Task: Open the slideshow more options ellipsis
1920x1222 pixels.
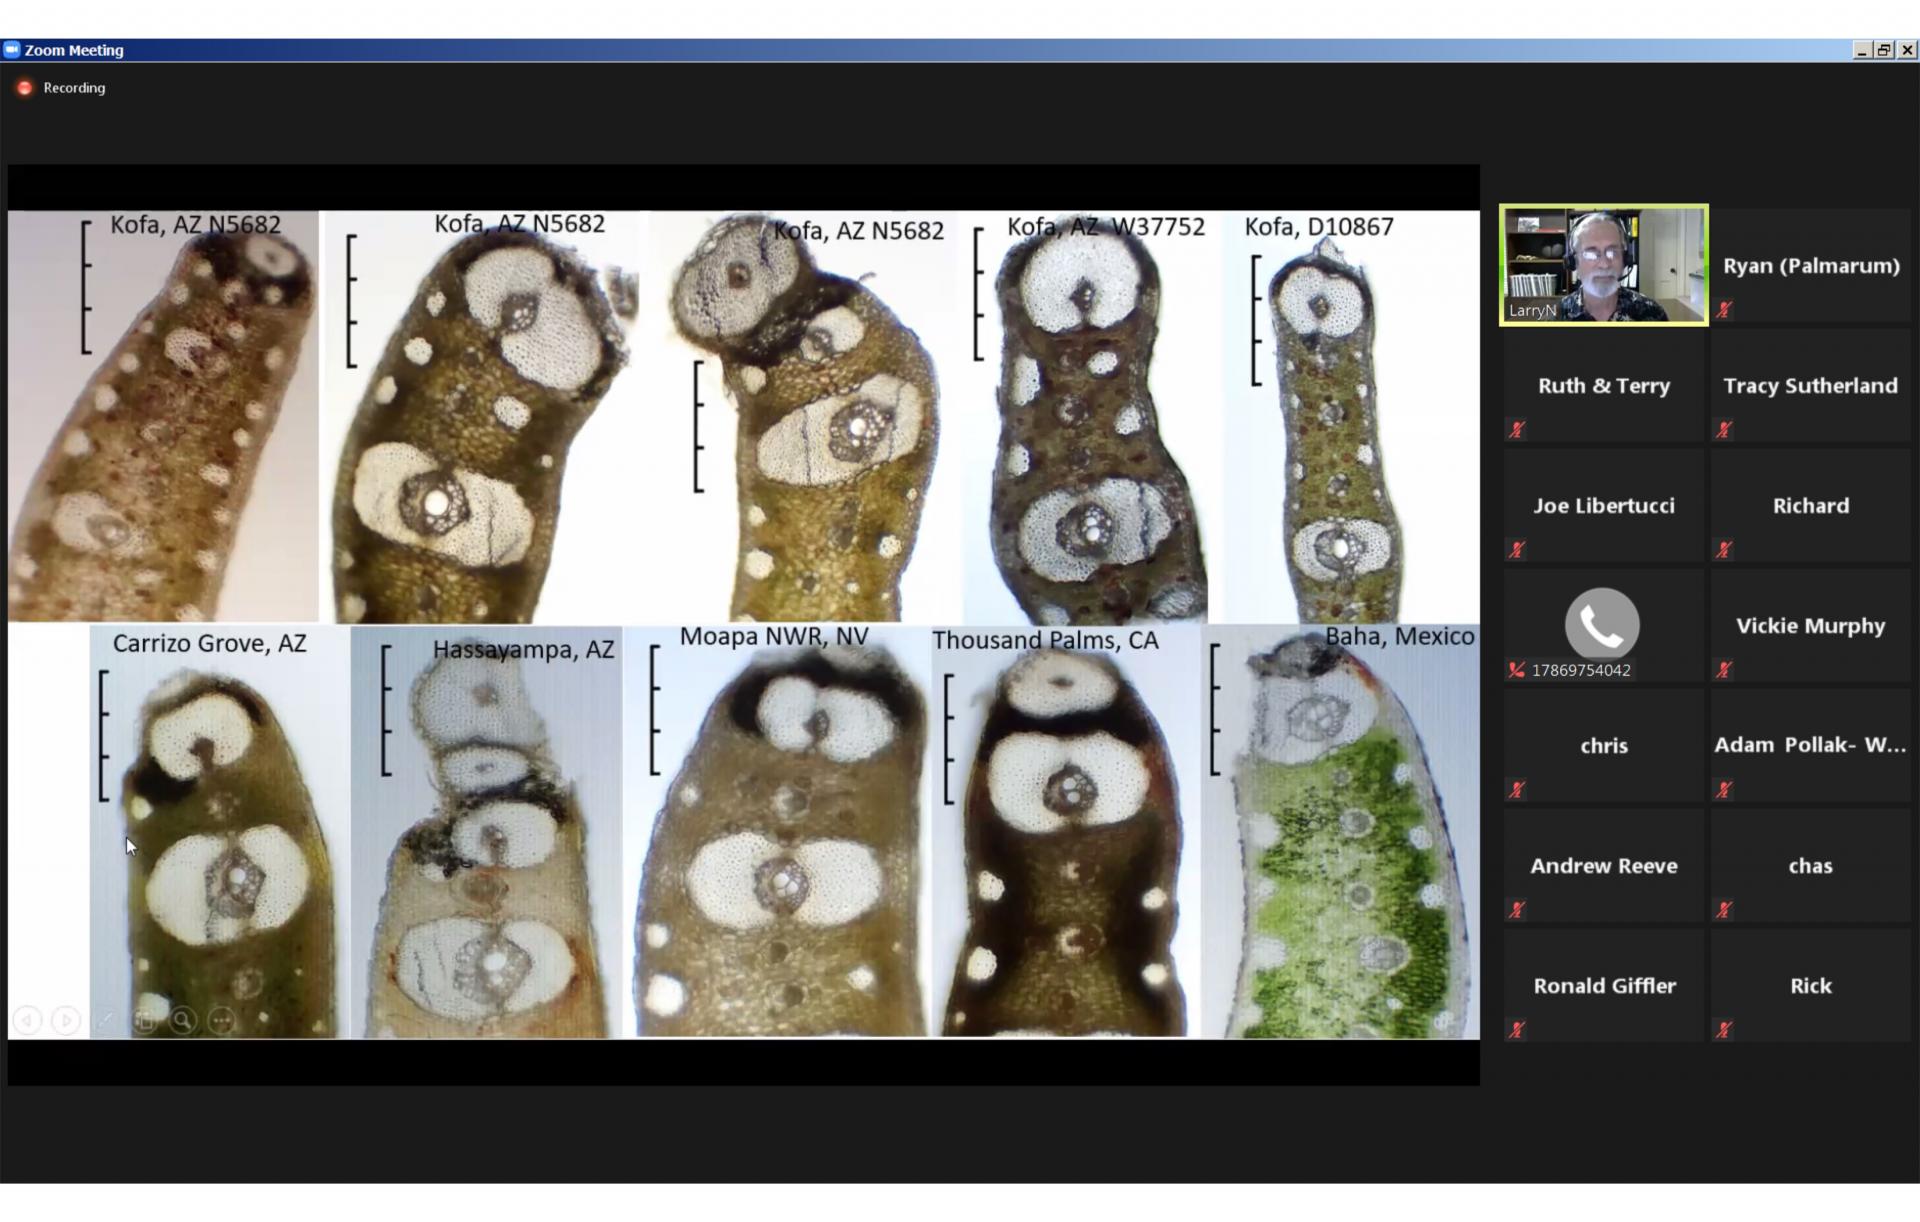Action: [x=222, y=1020]
